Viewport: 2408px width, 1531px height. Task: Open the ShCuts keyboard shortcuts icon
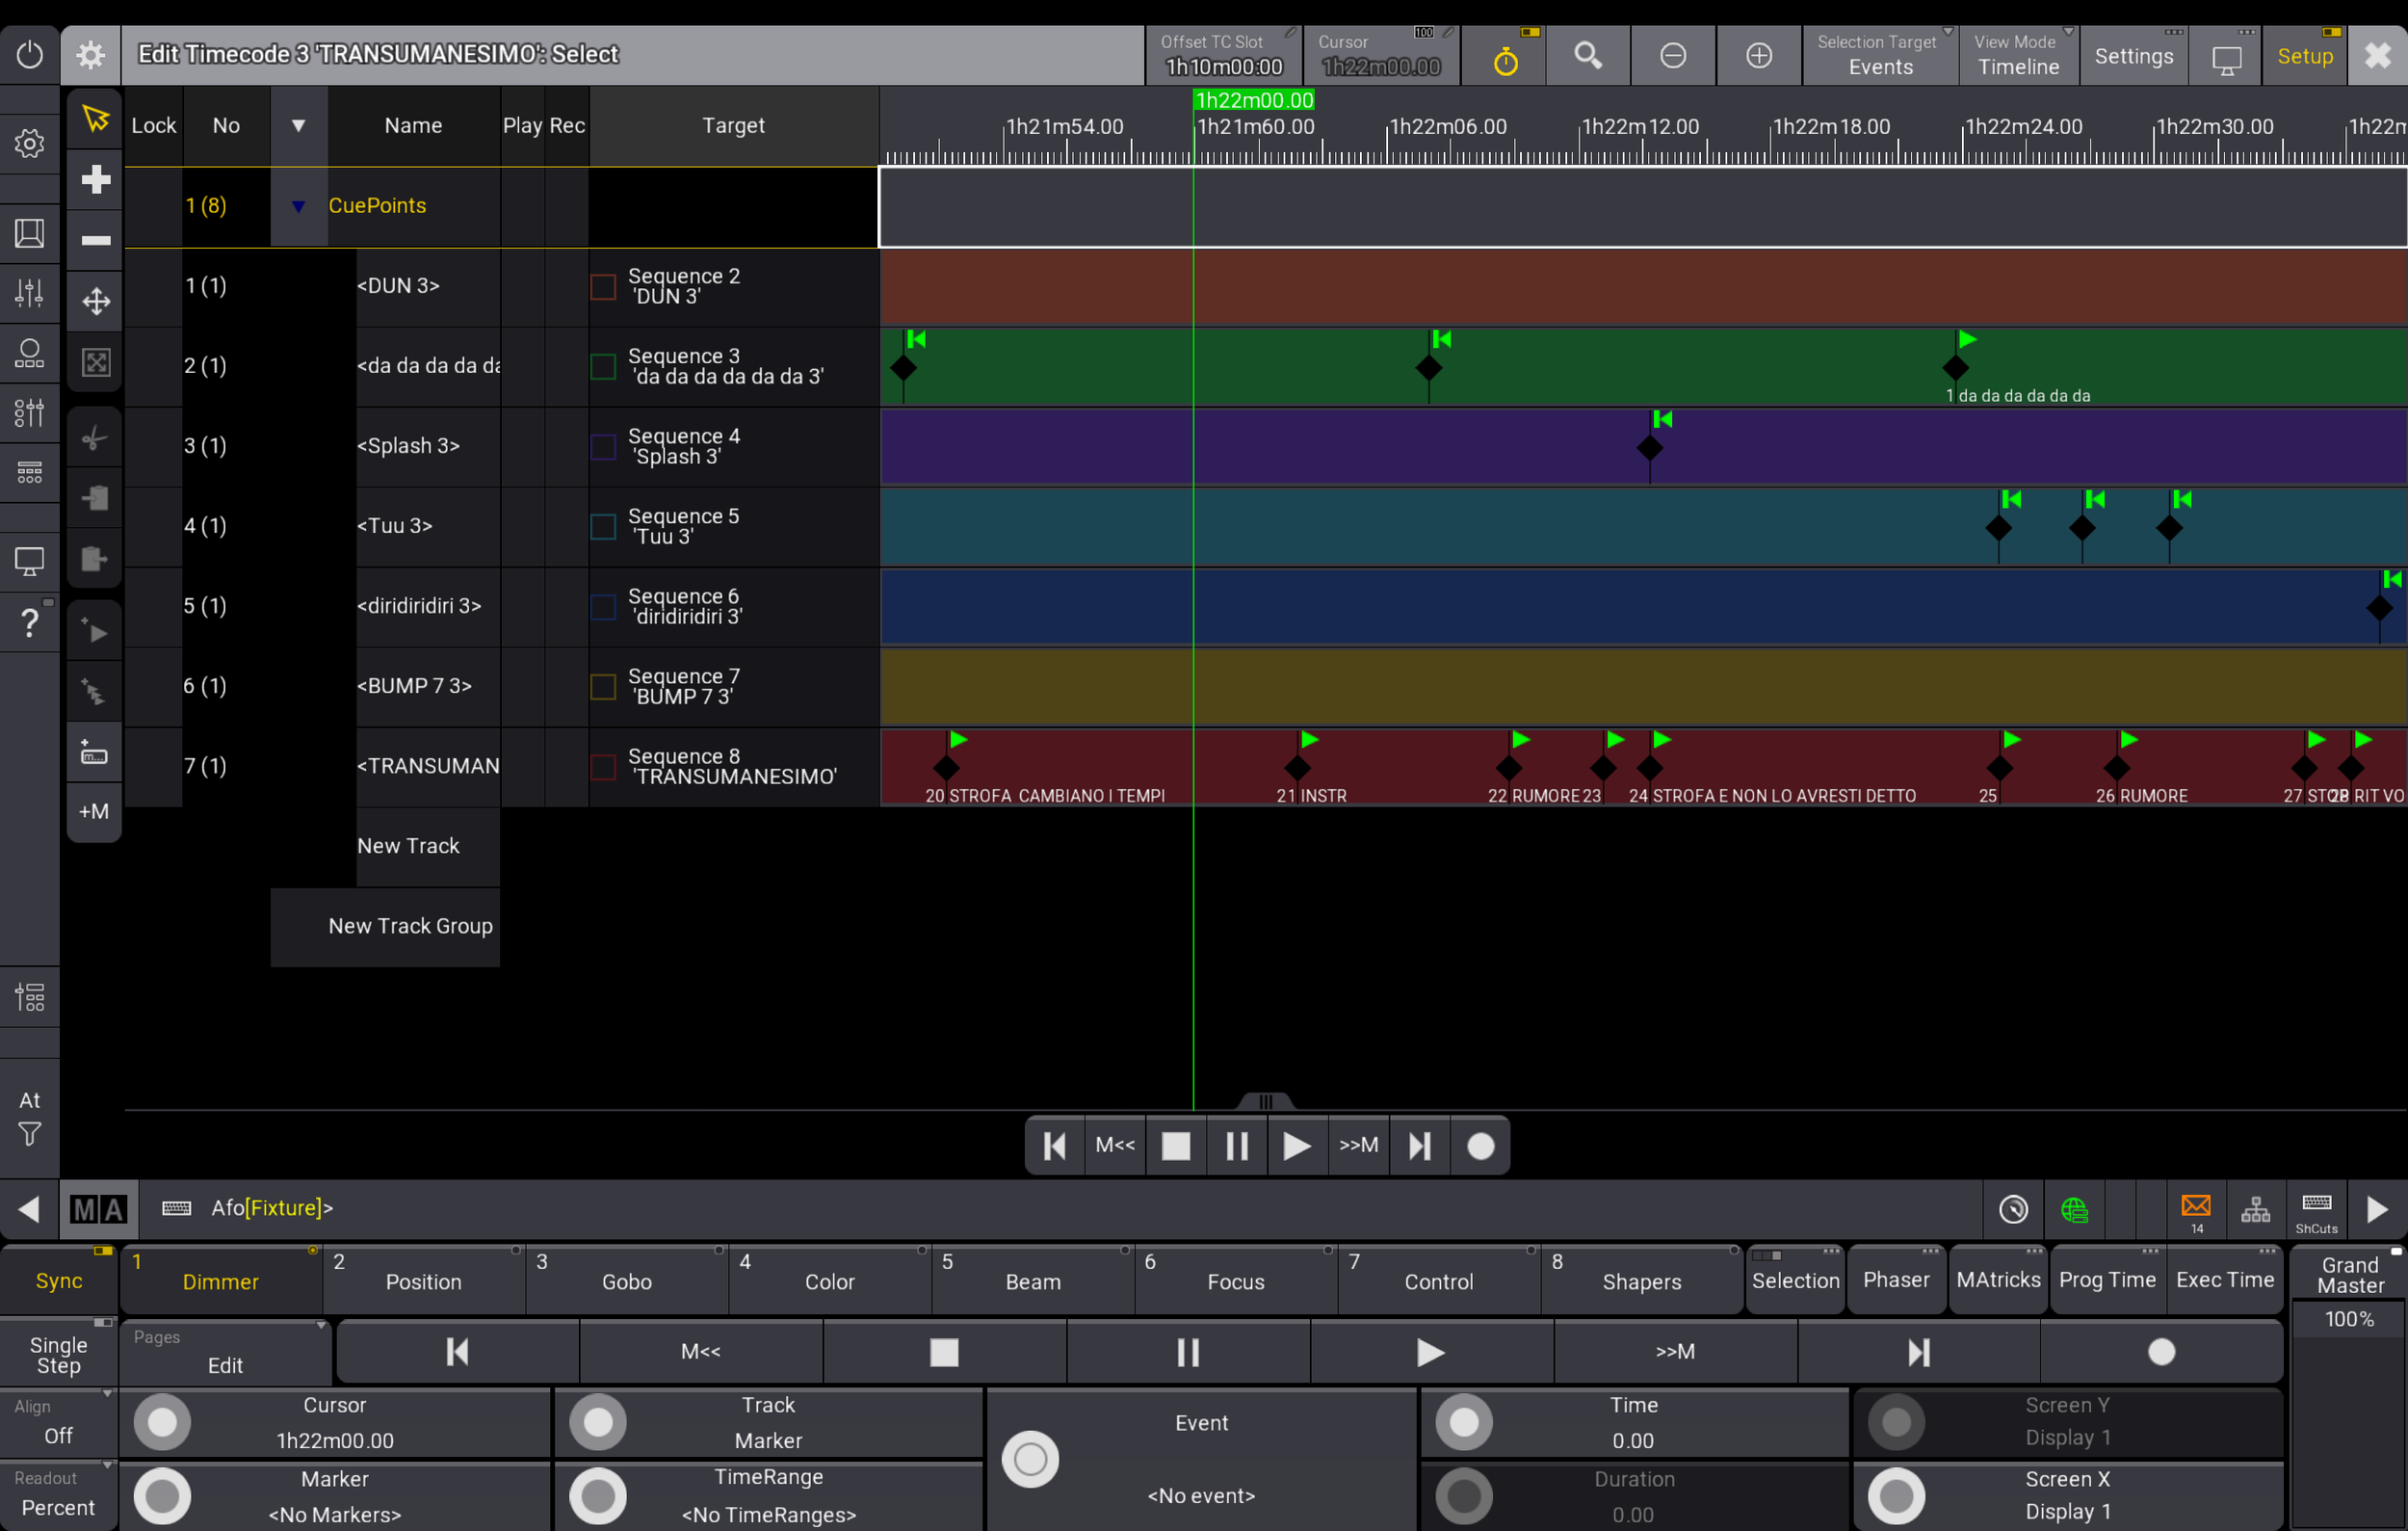click(2316, 1209)
